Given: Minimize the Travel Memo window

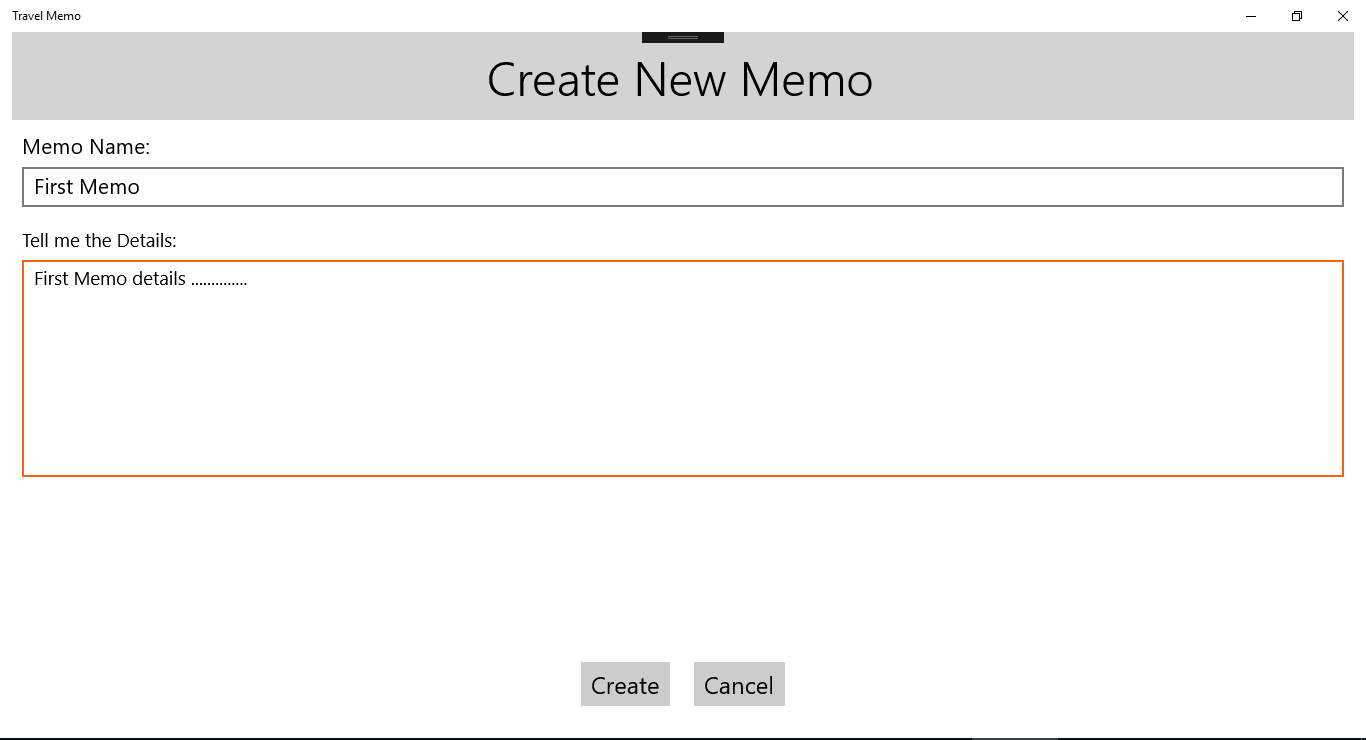Looking at the screenshot, I should 1251,16.
